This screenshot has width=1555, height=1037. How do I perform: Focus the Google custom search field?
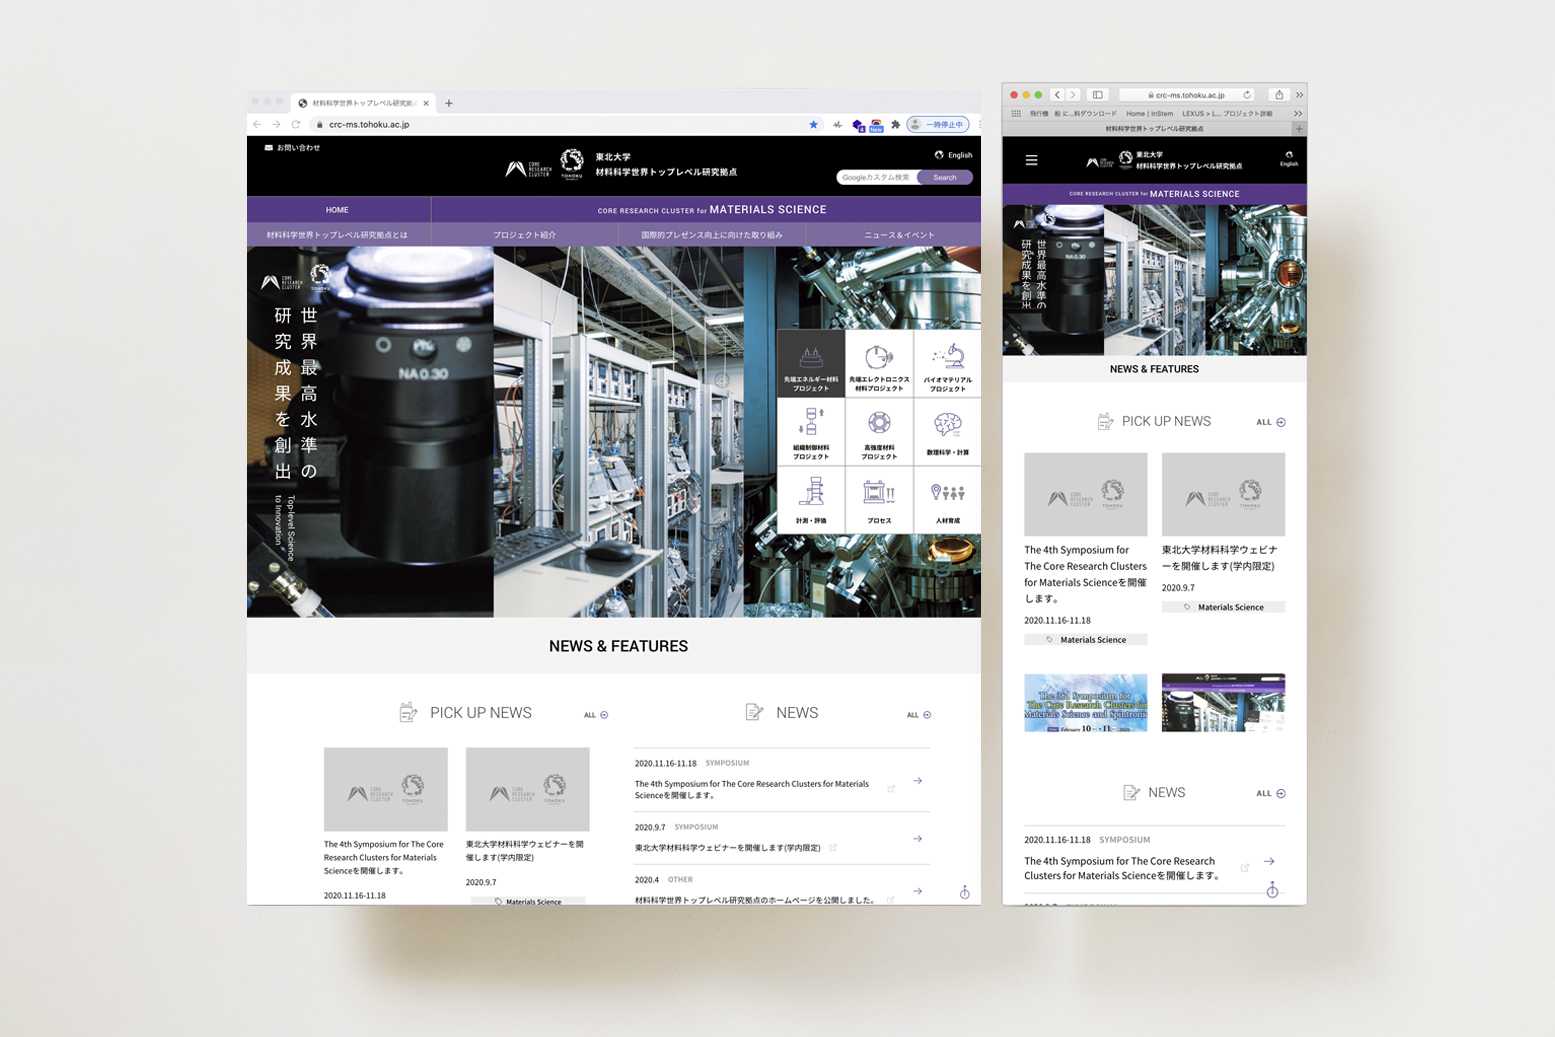pyautogui.click(x=877, y=177)
